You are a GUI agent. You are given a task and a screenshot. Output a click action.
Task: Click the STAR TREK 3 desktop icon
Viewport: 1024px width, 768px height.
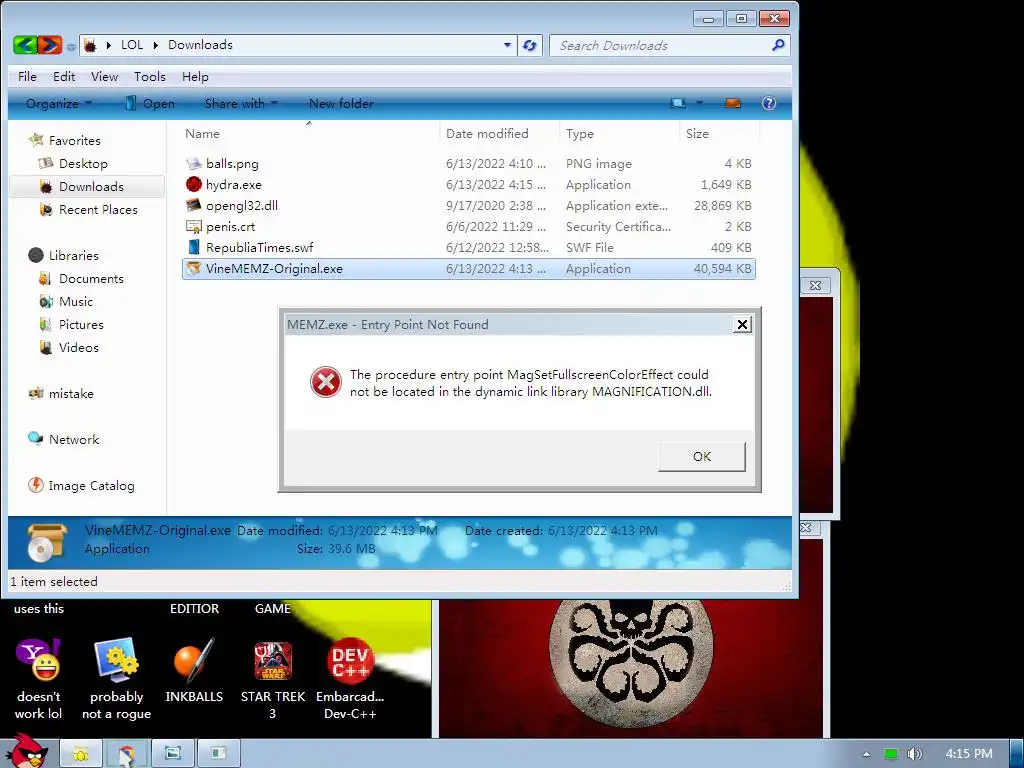(x=273, y=677)
